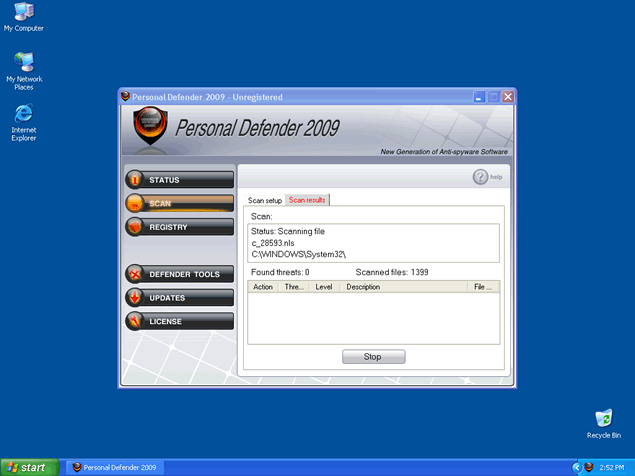This screenshot has height=476, width=635.
Task: Click the Action column header
Action: click(x=263, y=287)
